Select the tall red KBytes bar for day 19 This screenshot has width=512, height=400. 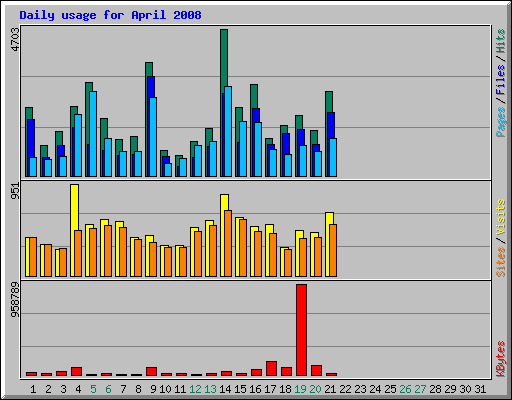[301, 330]
